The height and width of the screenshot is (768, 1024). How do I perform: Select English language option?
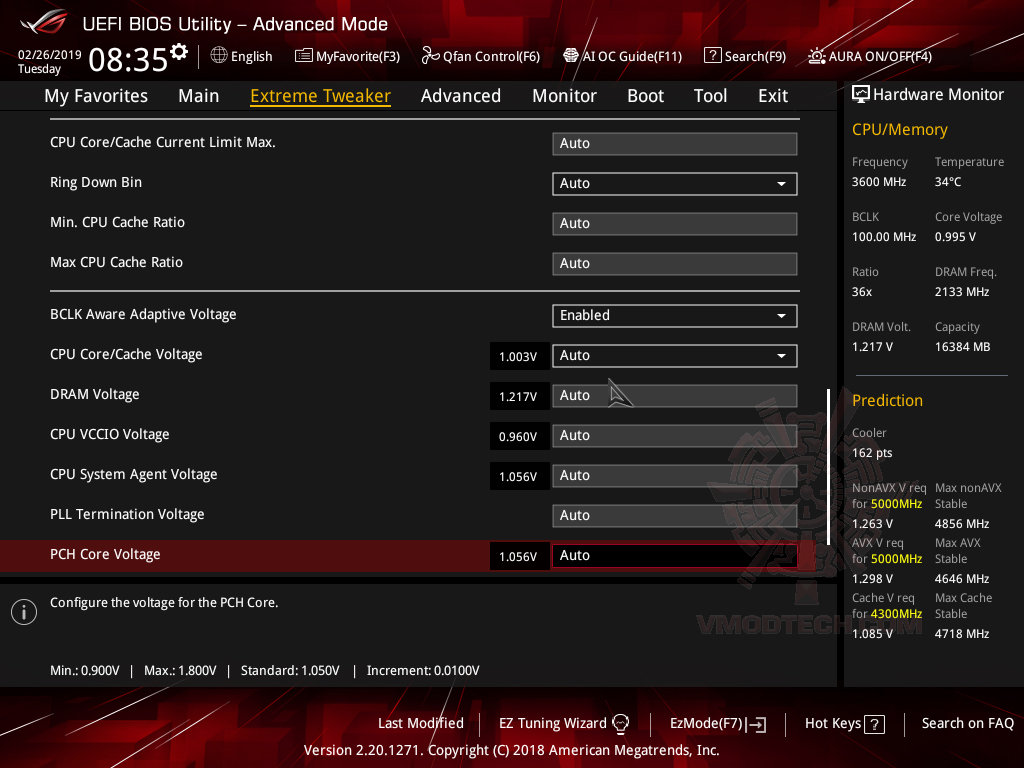point(251,57)
